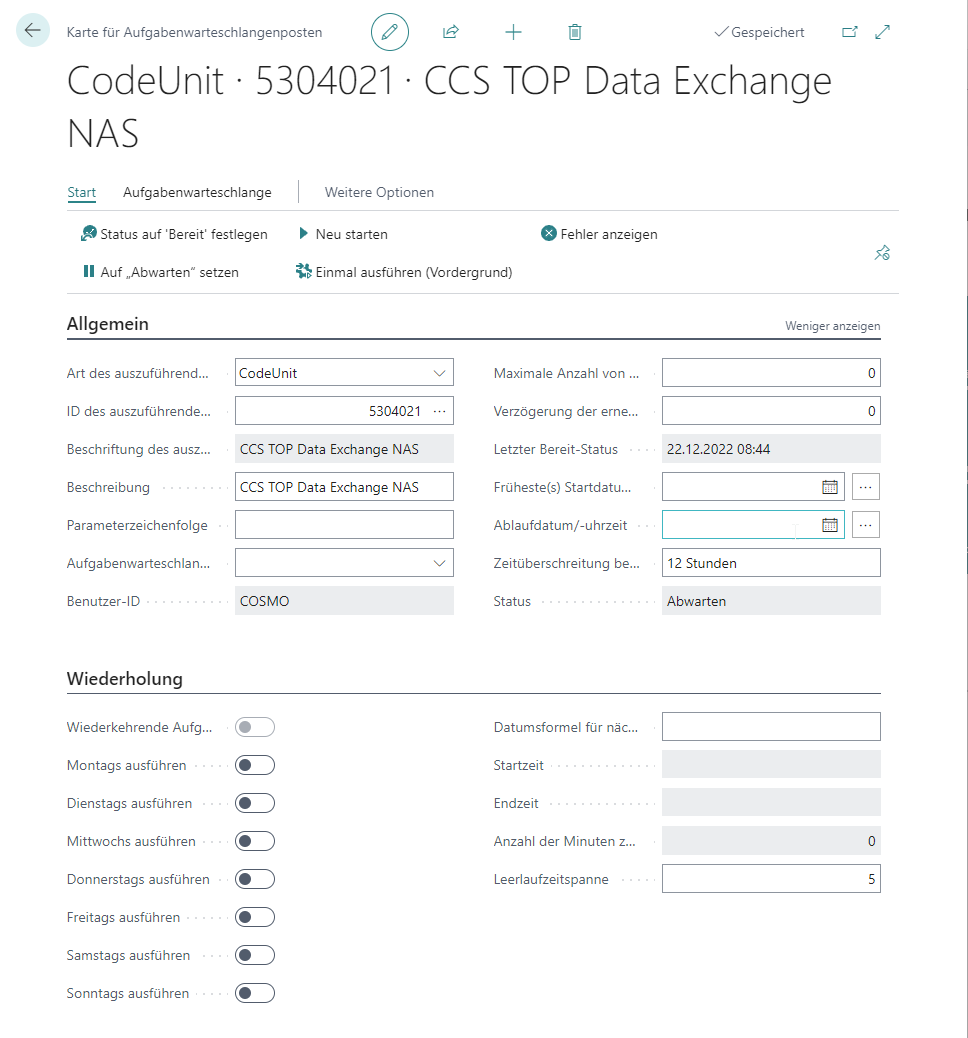Viewport: 968px width, 1038px height.
Task: Toggle Sonntags ausführen switch
Action: pyautogui.click(x=254, y=993)
